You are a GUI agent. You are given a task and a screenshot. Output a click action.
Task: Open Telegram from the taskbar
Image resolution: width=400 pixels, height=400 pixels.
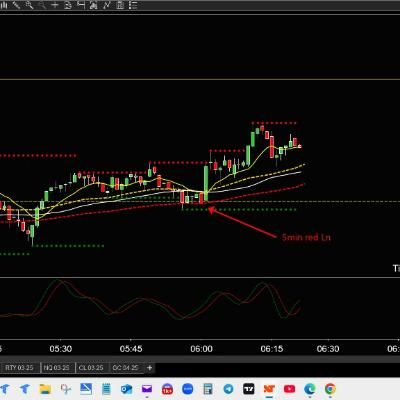(228, 389)
